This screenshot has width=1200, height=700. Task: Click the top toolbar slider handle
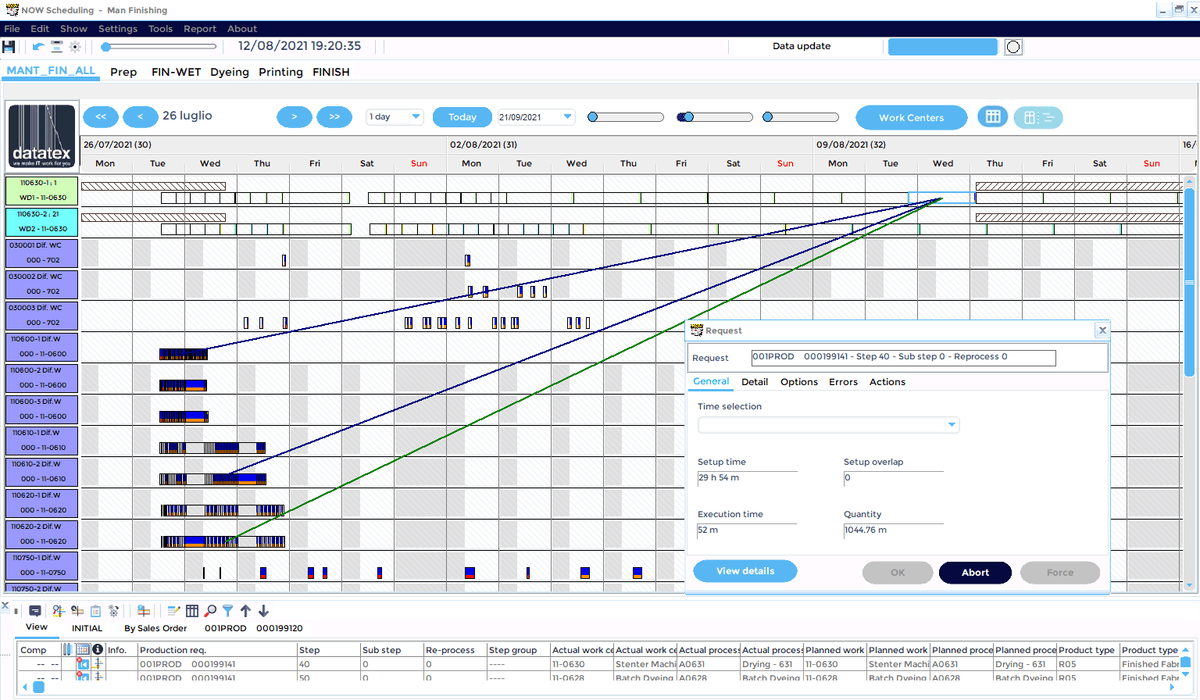tap(106, 46)
